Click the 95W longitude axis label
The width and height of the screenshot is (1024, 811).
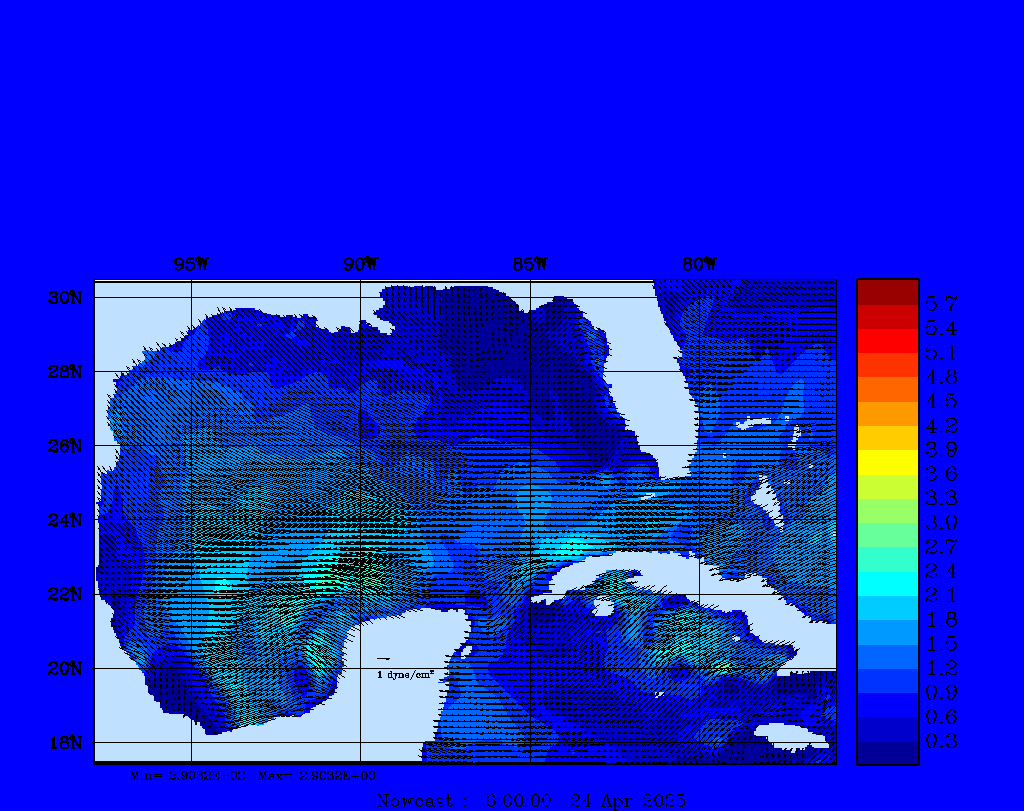pos(191,264)
